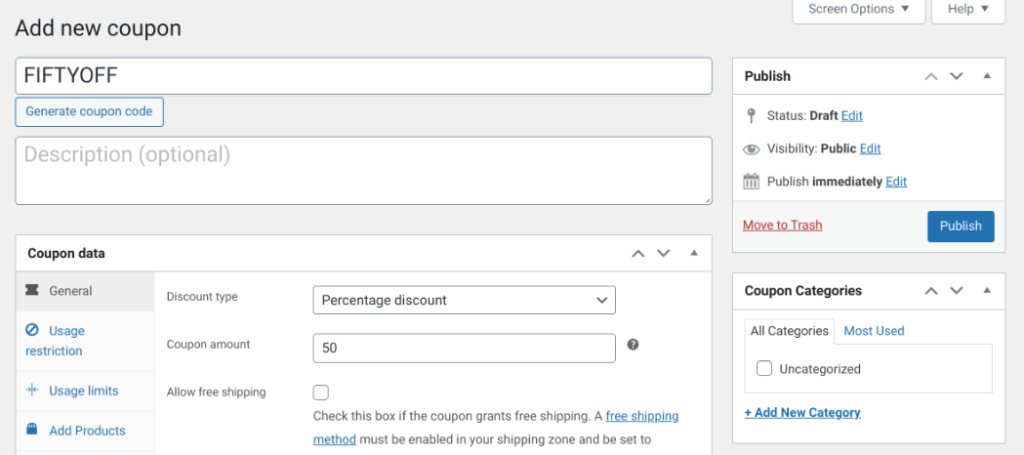Open the Help dropdown
1024x455 pixels.
click(x=968, y=9)
